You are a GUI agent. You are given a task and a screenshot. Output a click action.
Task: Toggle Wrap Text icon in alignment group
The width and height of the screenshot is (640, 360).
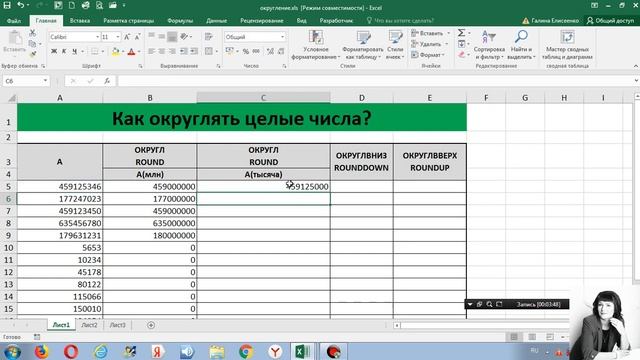click(209, 37)
